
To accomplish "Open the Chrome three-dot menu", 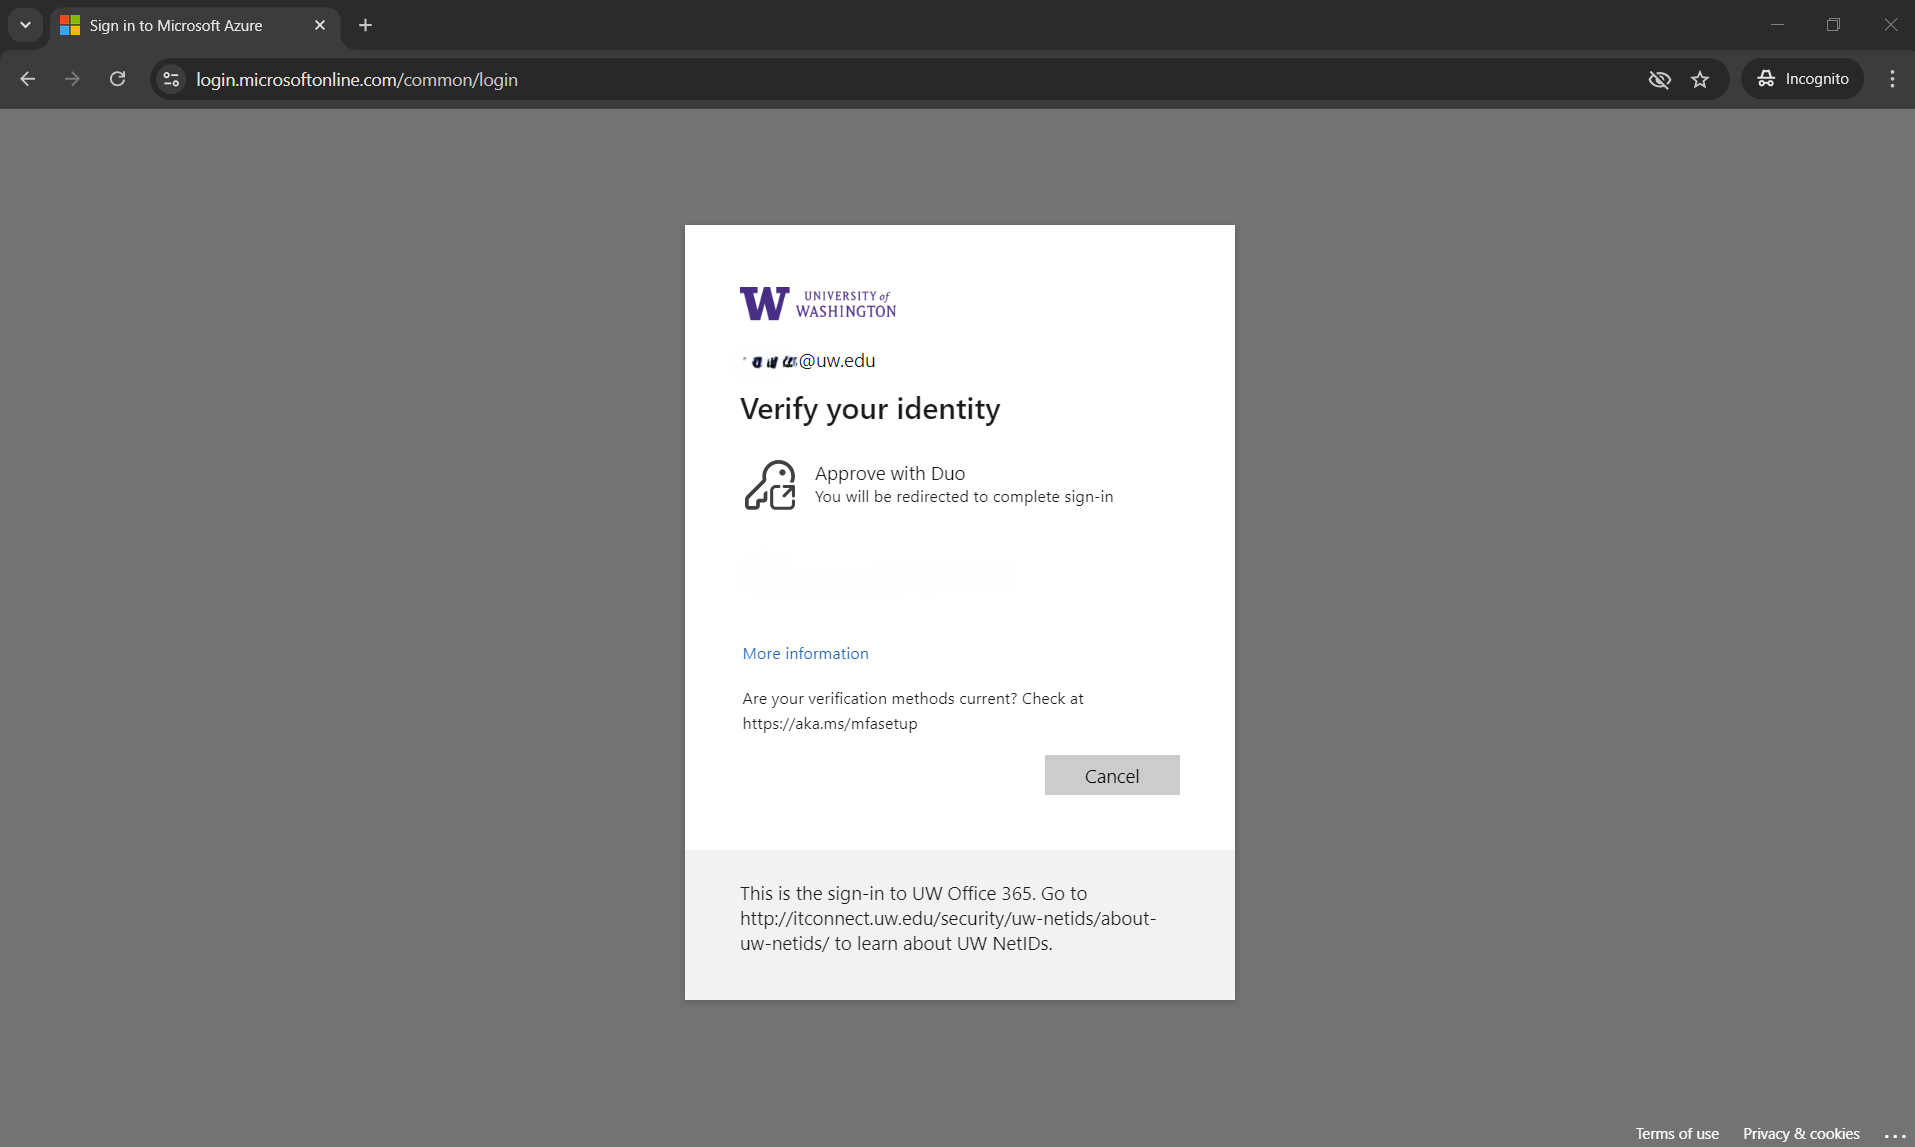I will click(1892, 79).
